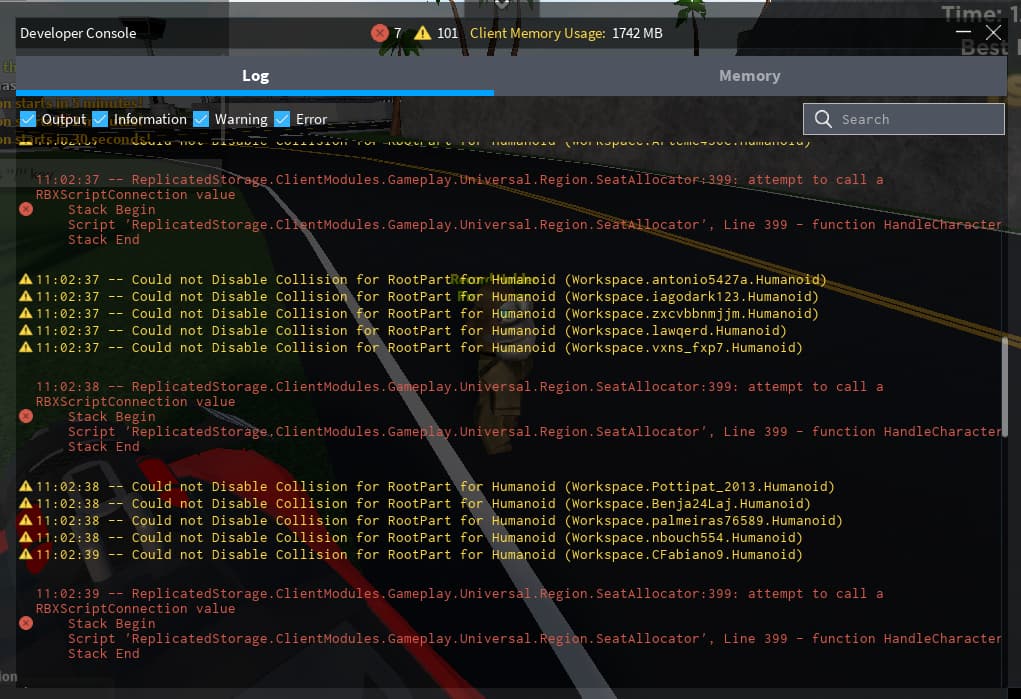This screenshot has height=699, width=1021.
Task: Select warning text mentioning Workspace.antonio5427a.Humanoid
Action: 431,279
